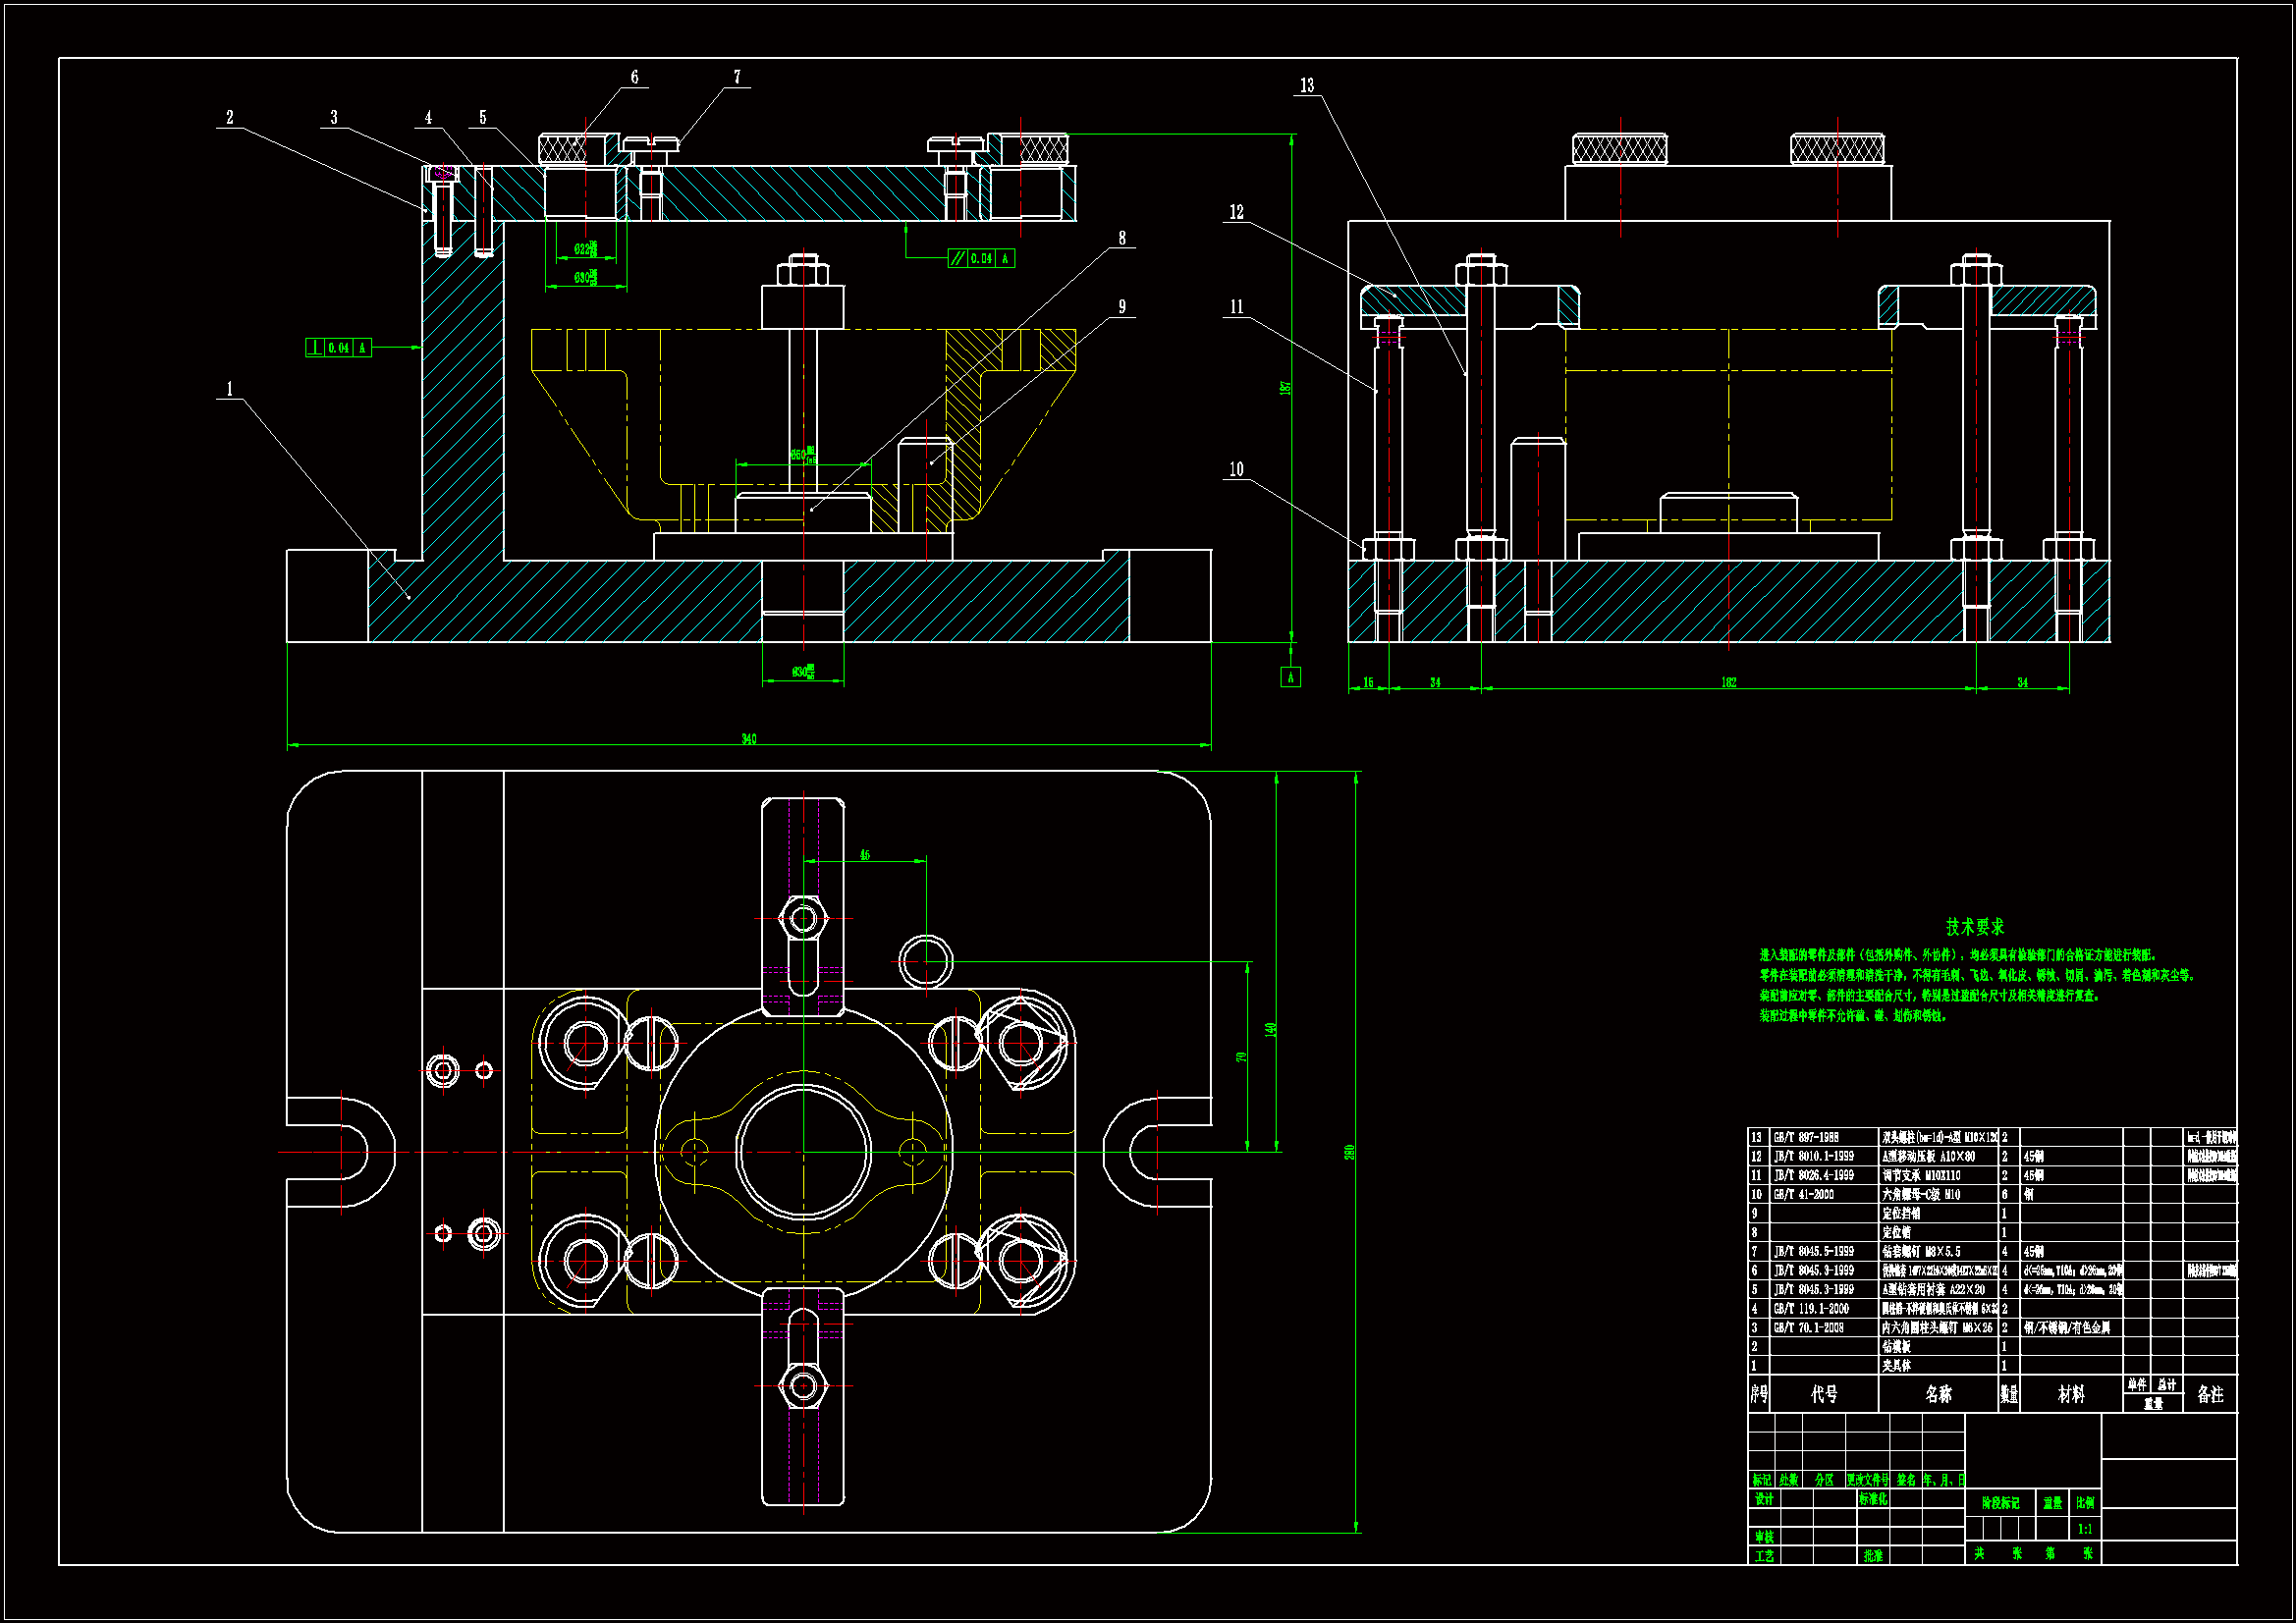This screenshot has width=2296, height=1623.
Task: Click the 182 dimension in side view
Action: point(1728,682)
